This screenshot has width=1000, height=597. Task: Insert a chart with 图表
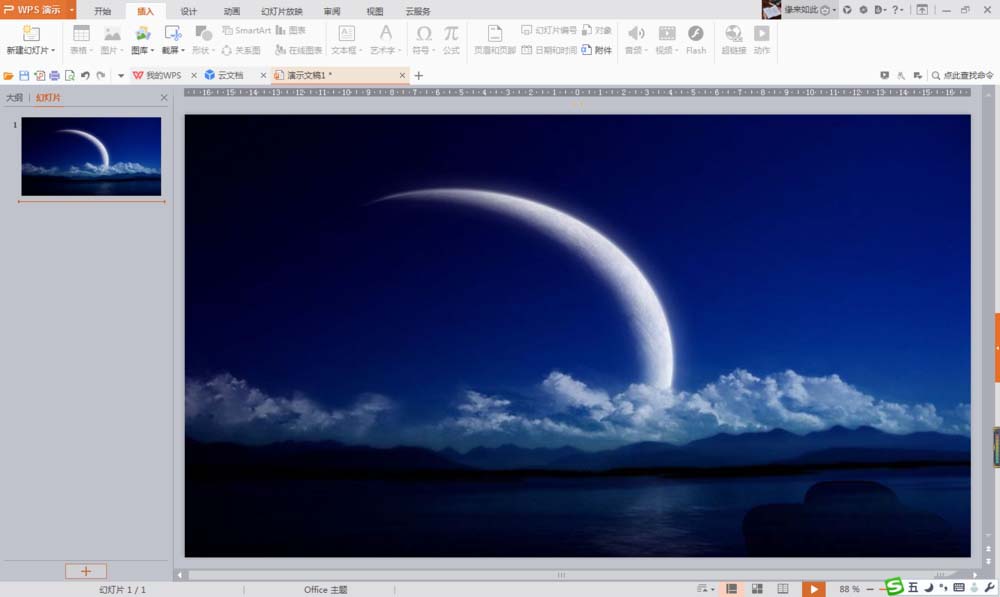coord(291,30)
